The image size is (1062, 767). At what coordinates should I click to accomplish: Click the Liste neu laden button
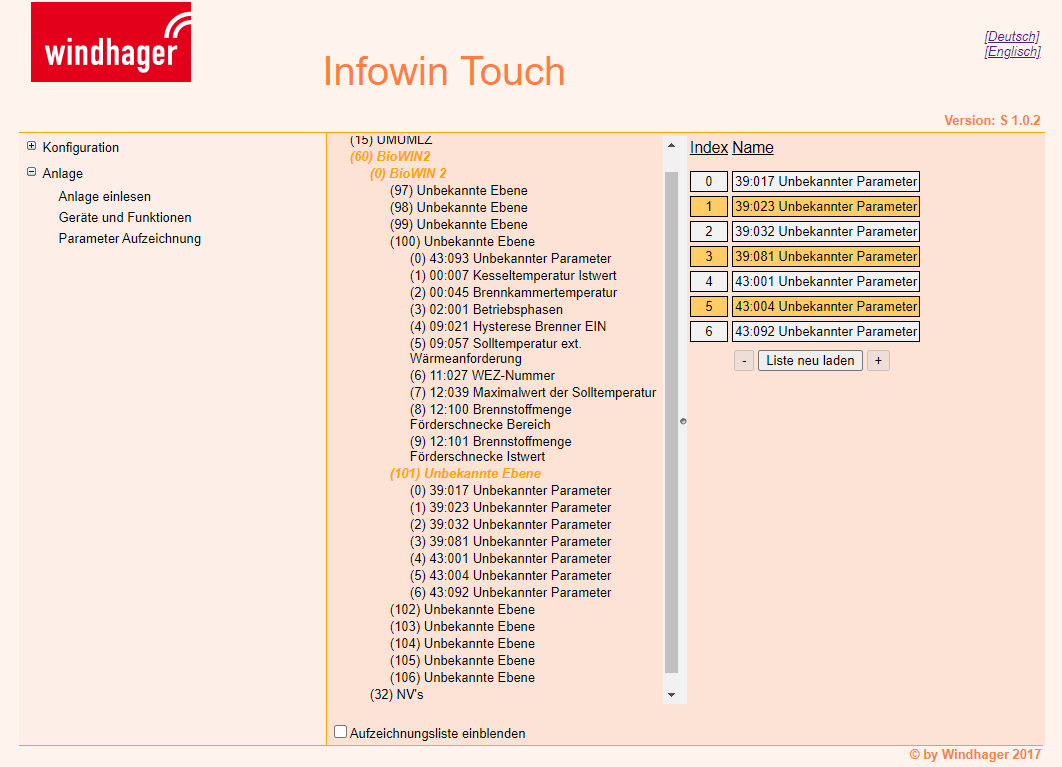810,360
